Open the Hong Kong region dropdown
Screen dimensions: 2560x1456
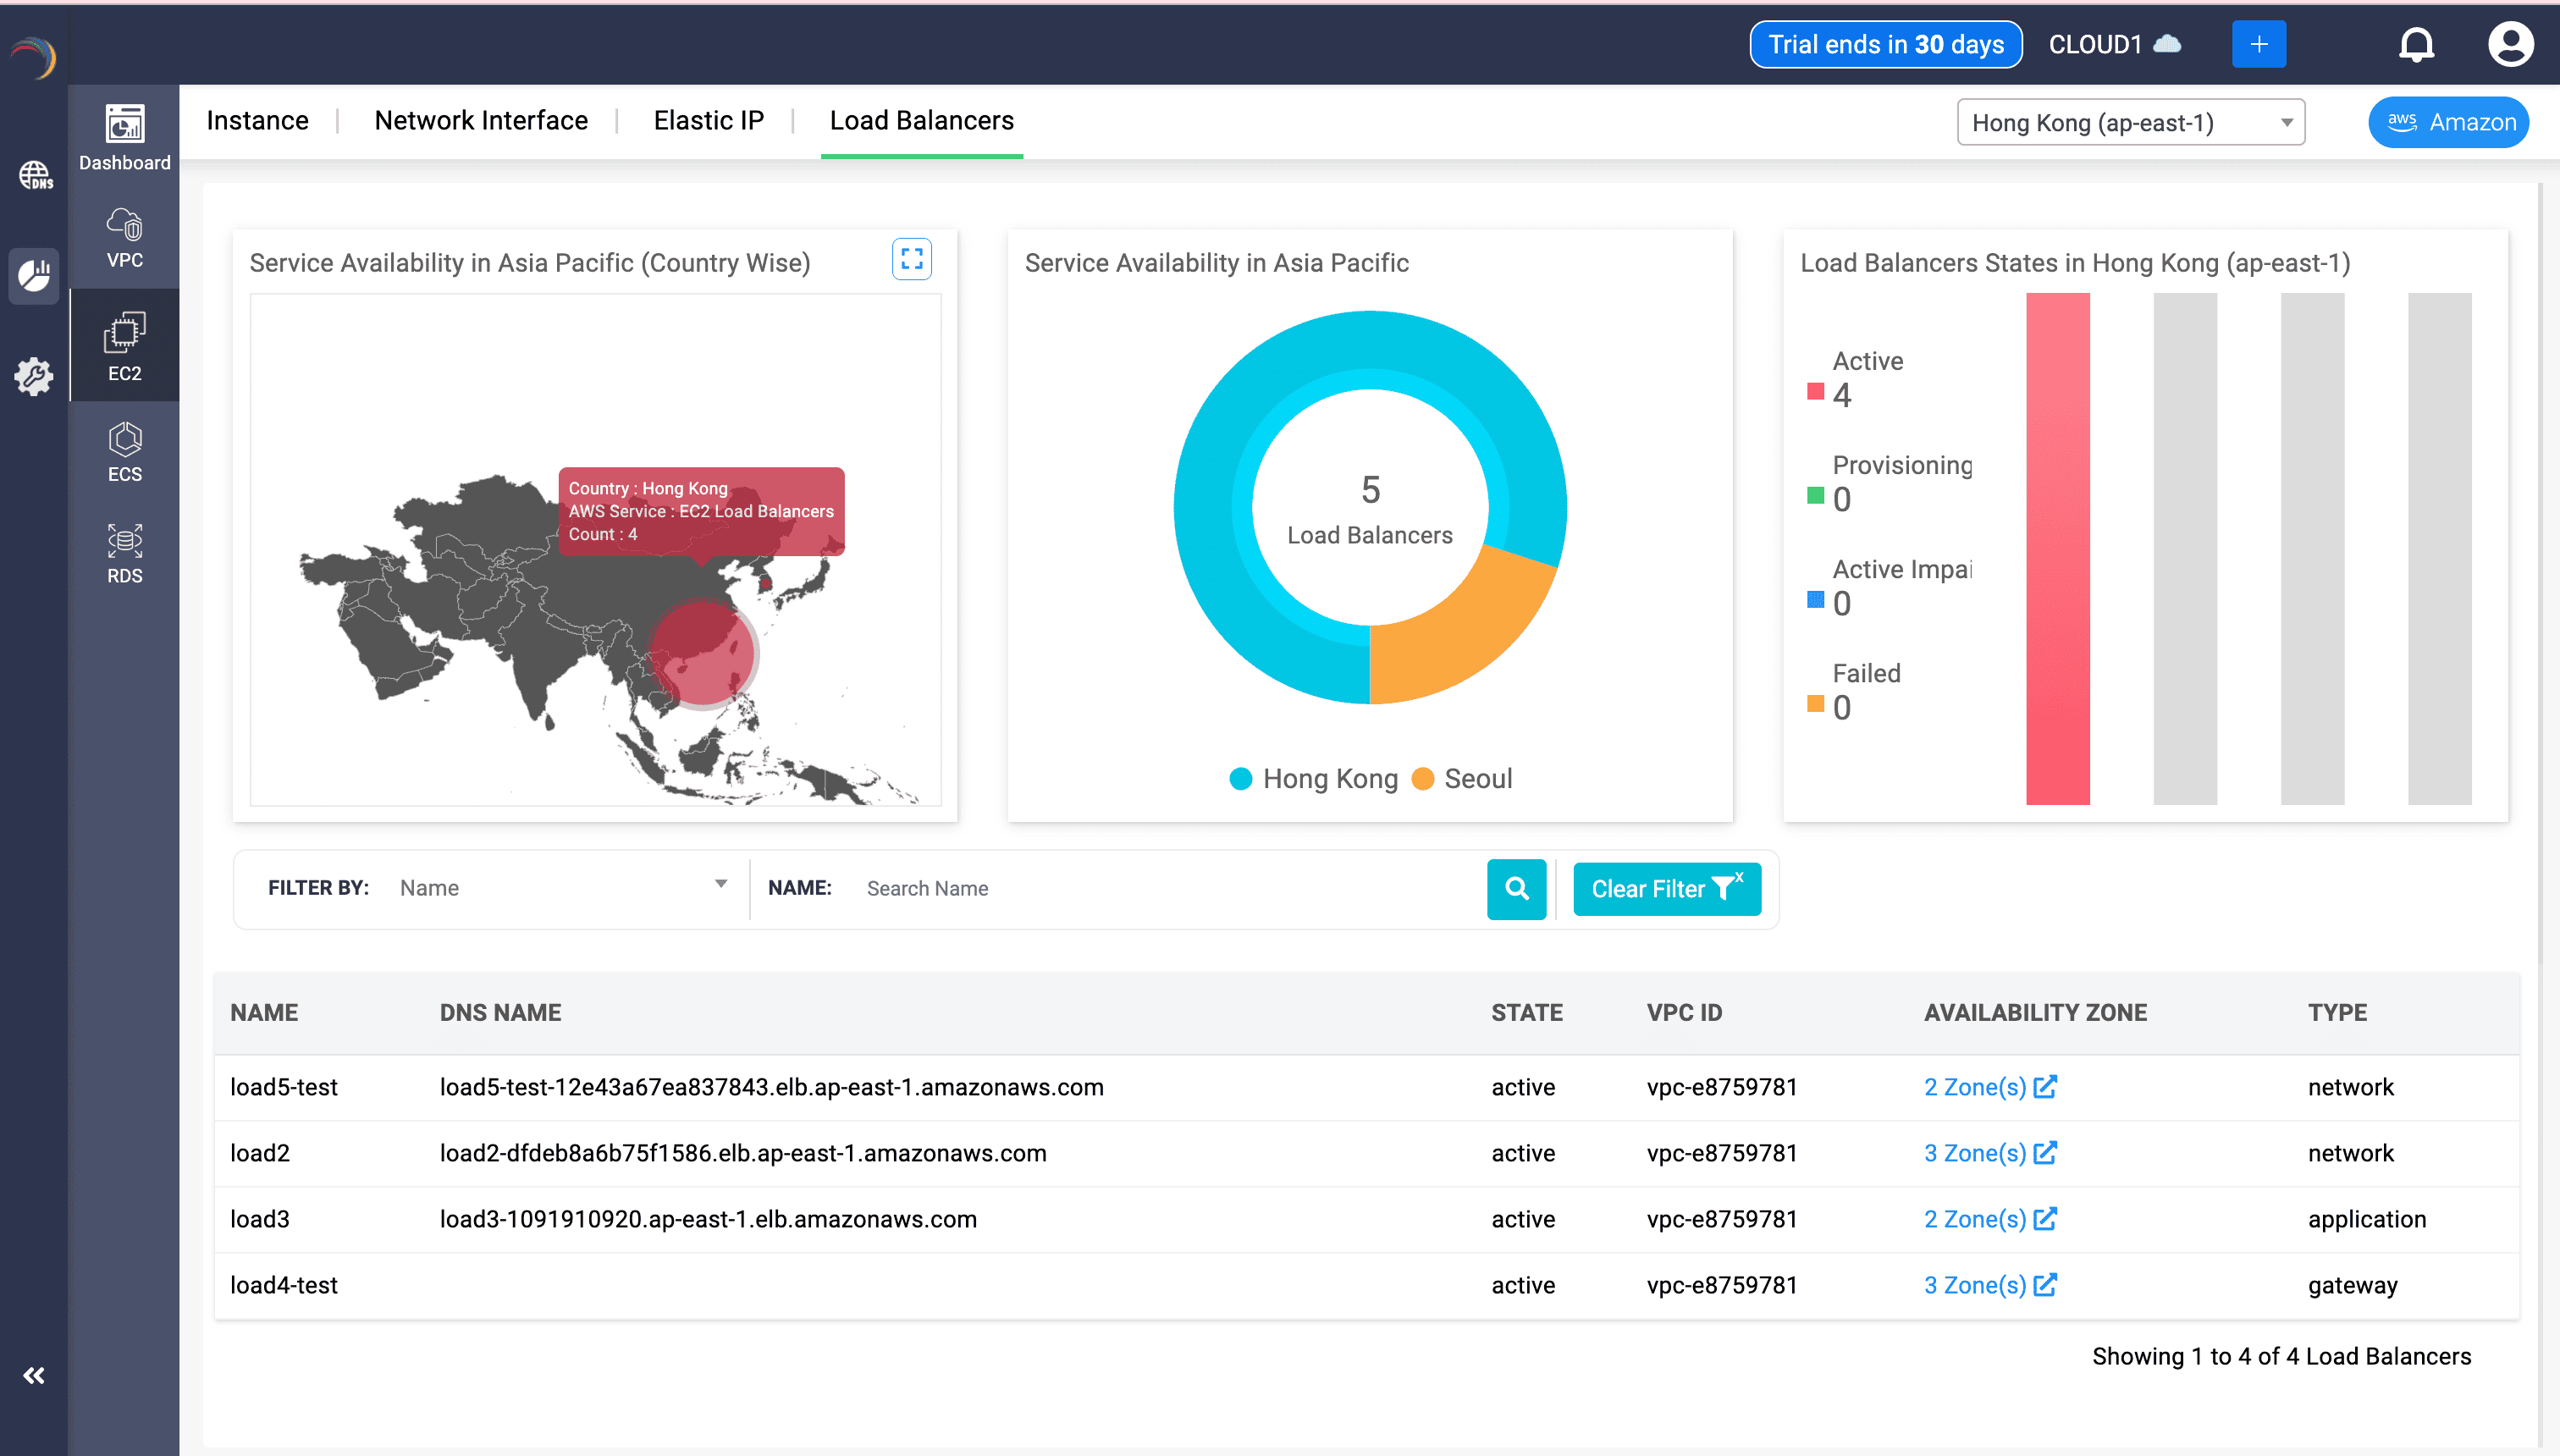[2130, 123]
